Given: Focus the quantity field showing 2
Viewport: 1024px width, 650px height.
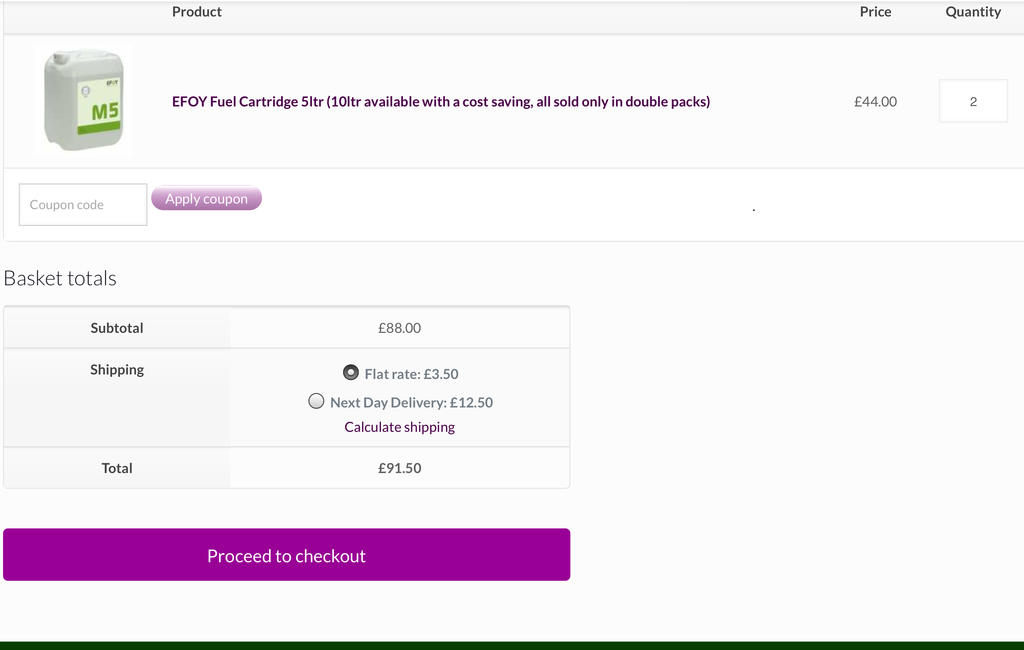Looking at the screenshot, I should pyautogui.click(x=972, y=101).
